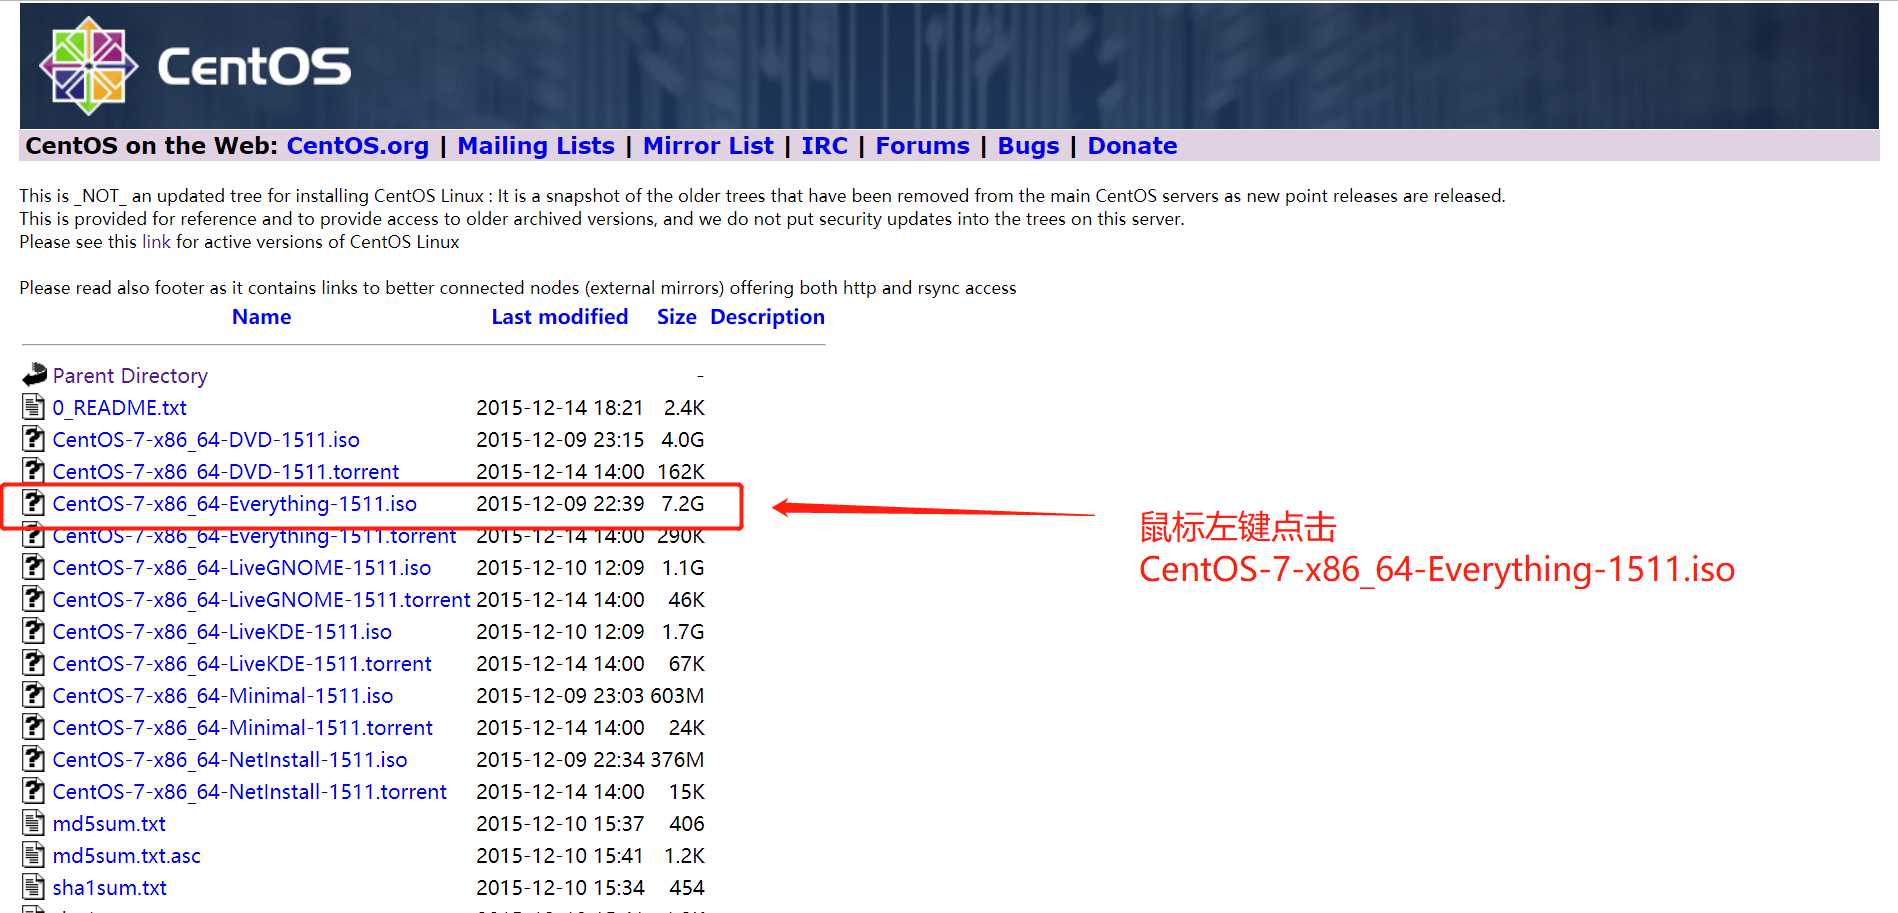Click the text file icon beside 0_README.txt
This screenshot has width=1898, height=913.
coord(34,407)
